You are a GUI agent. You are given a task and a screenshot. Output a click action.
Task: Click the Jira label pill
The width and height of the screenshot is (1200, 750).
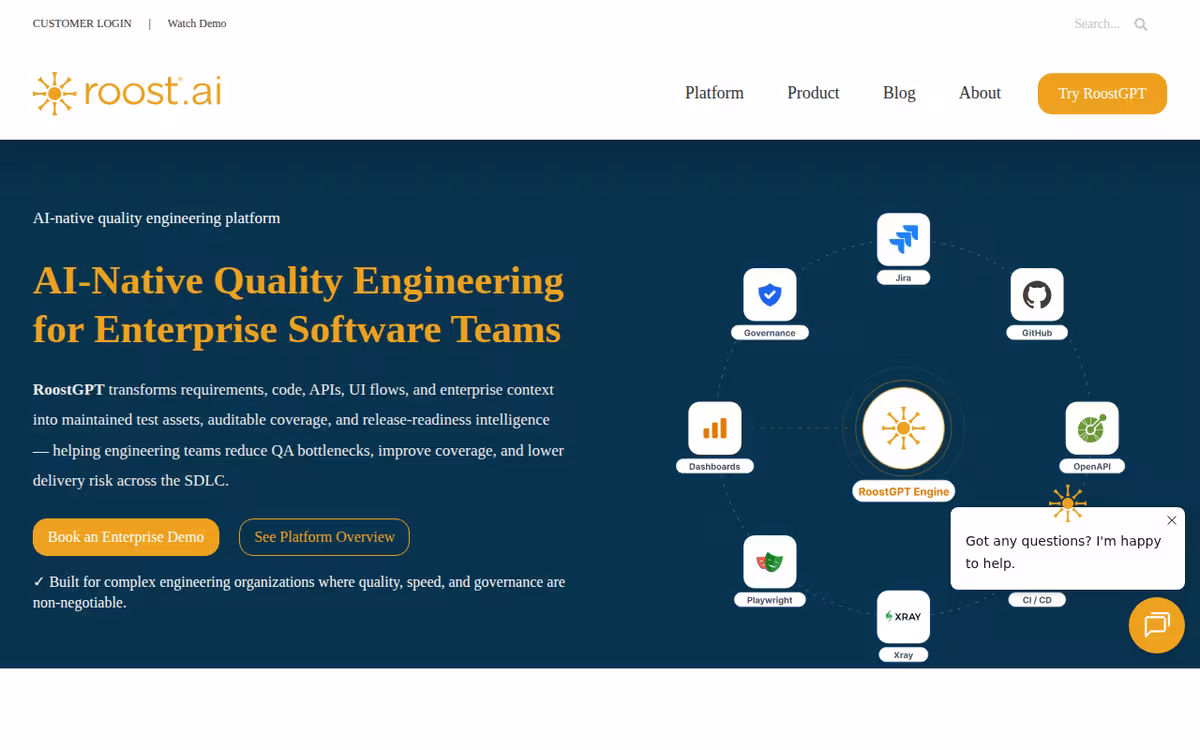tap(903, 278)
